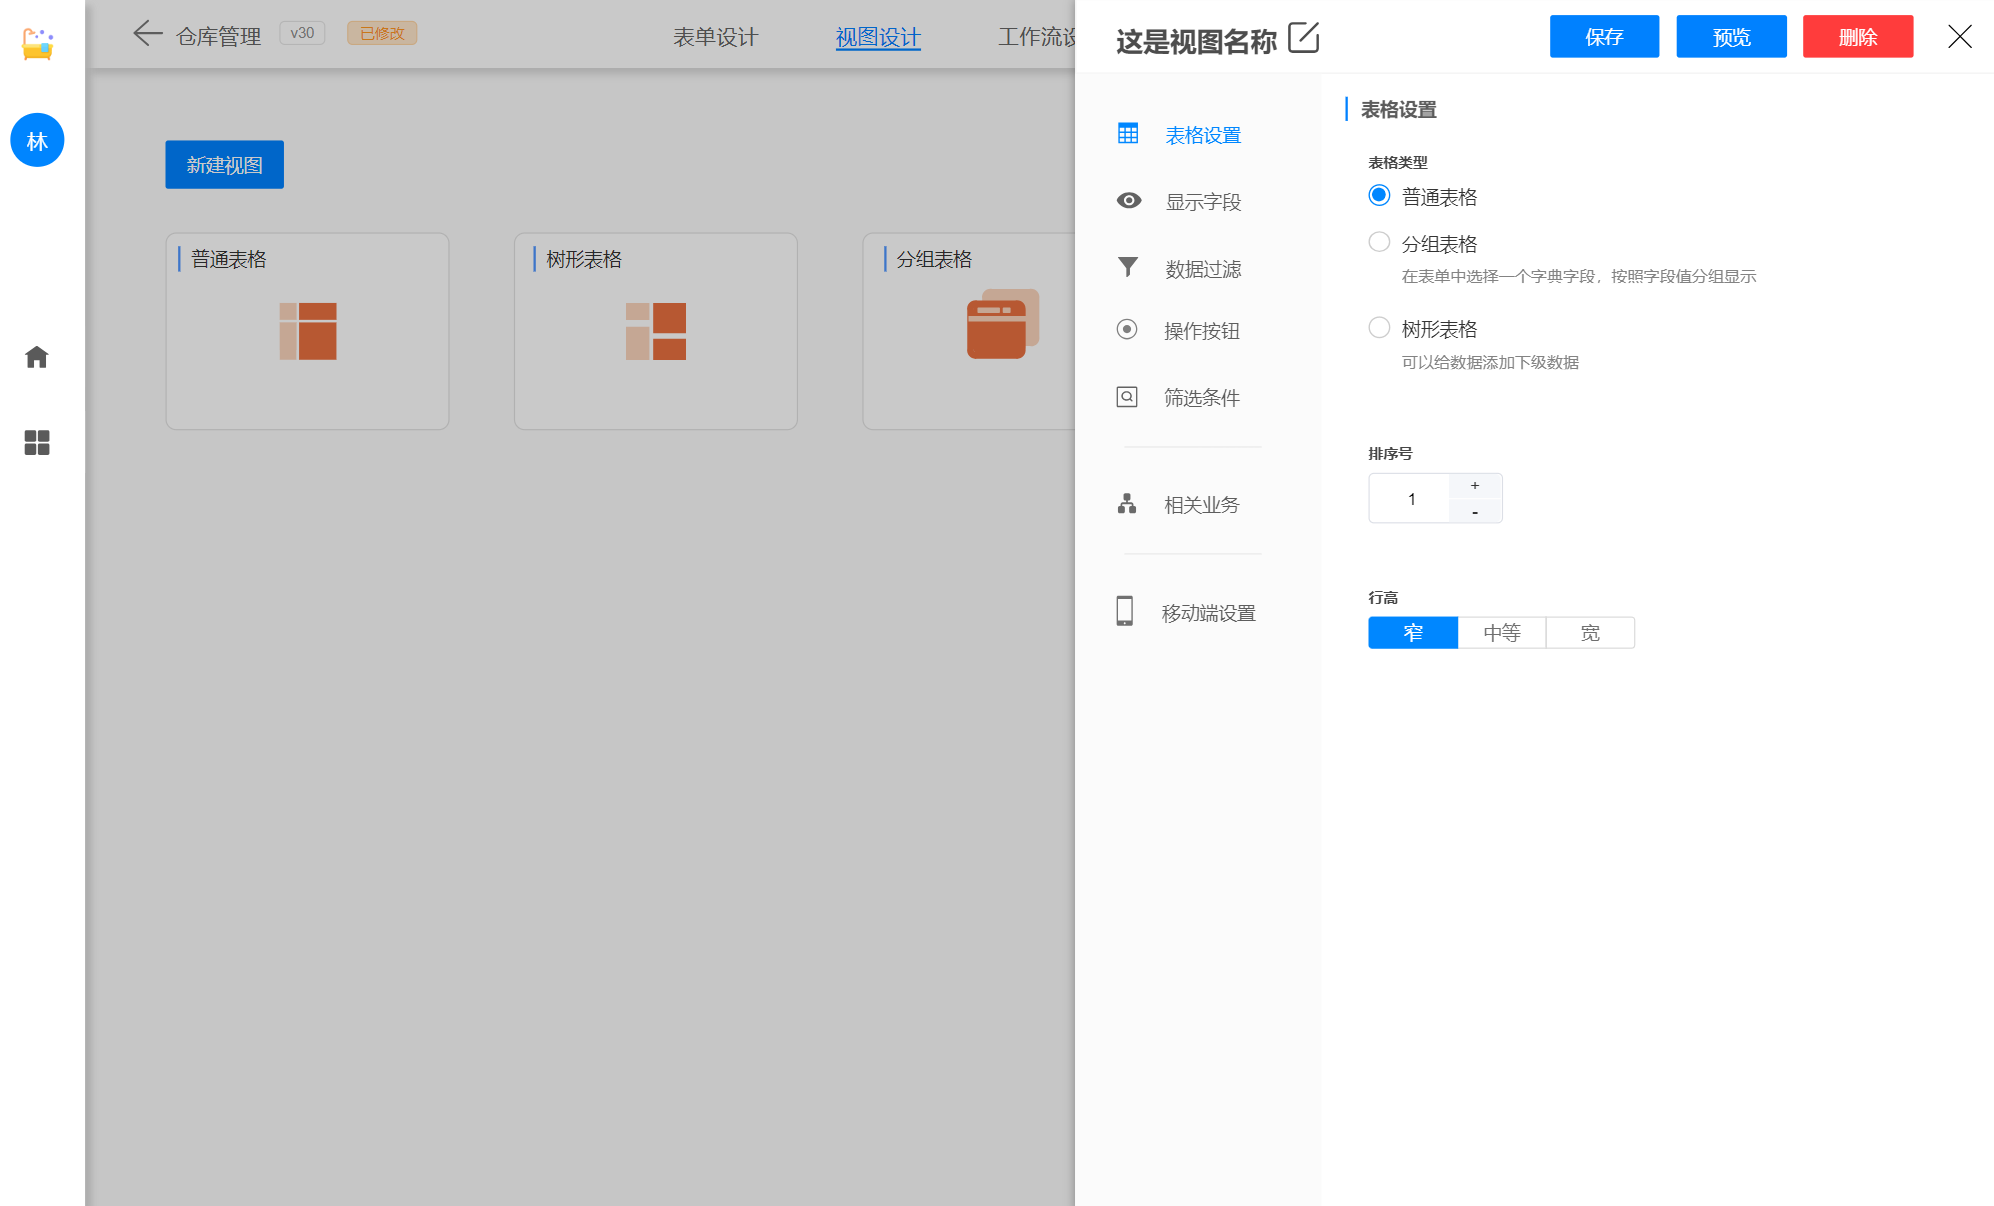Click the app logo icon at top left
The width and height of the screenshot is (1994, 1206).
click(37, 43)
